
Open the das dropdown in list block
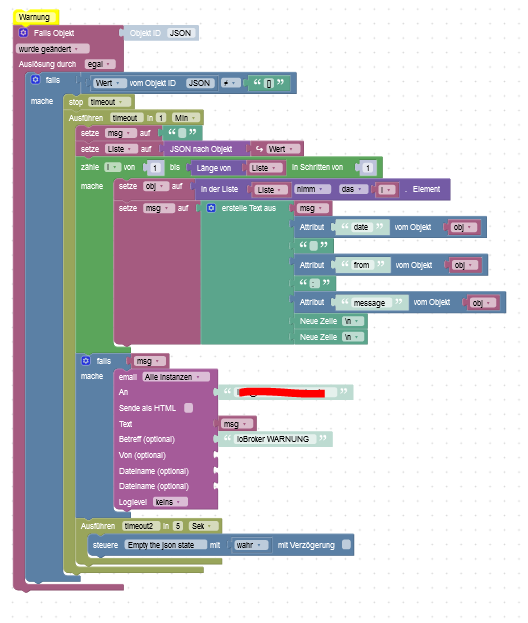coord(353,189)
